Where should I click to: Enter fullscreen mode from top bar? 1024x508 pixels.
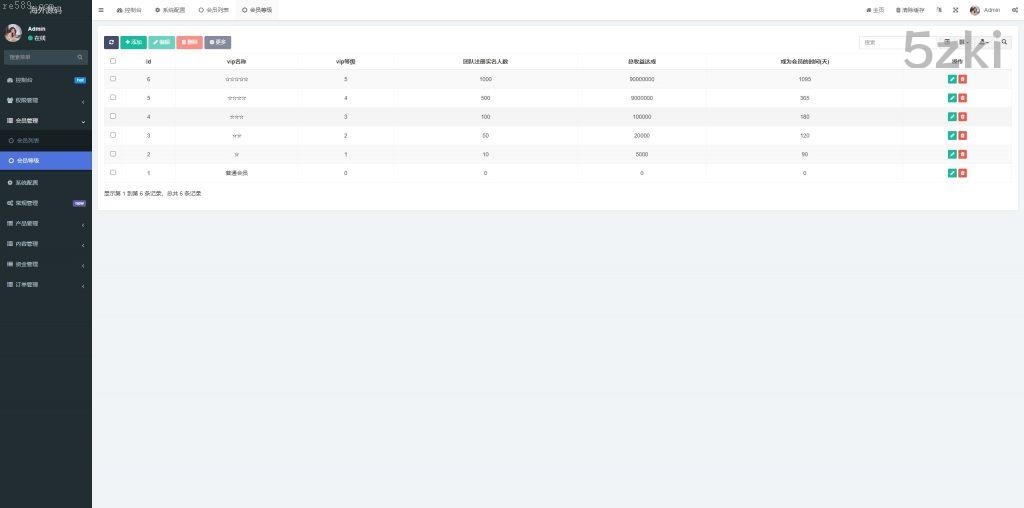tap(955, 10)
